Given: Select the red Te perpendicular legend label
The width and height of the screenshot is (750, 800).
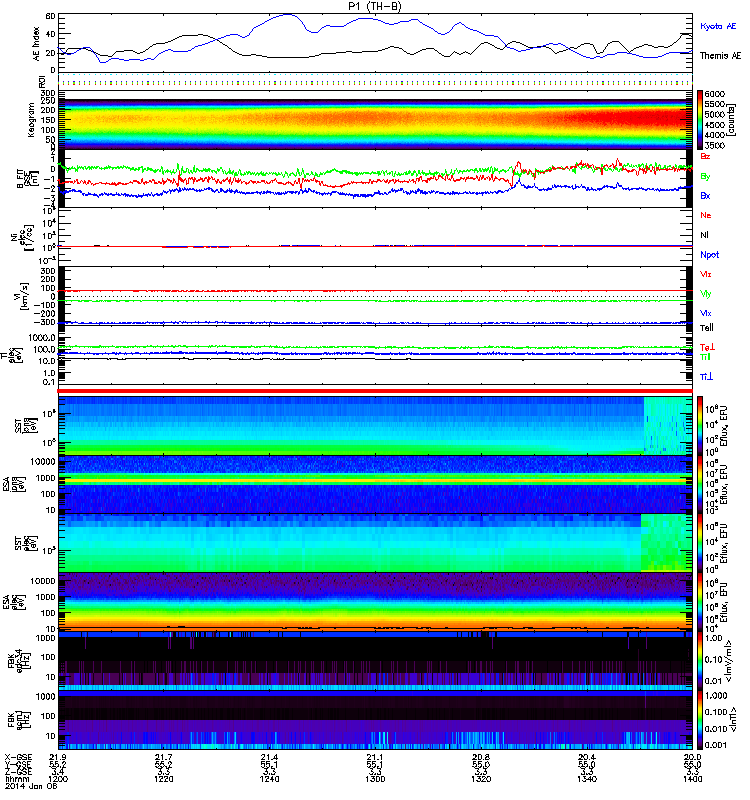Looking at the screenshot, I should click(707, 347).
